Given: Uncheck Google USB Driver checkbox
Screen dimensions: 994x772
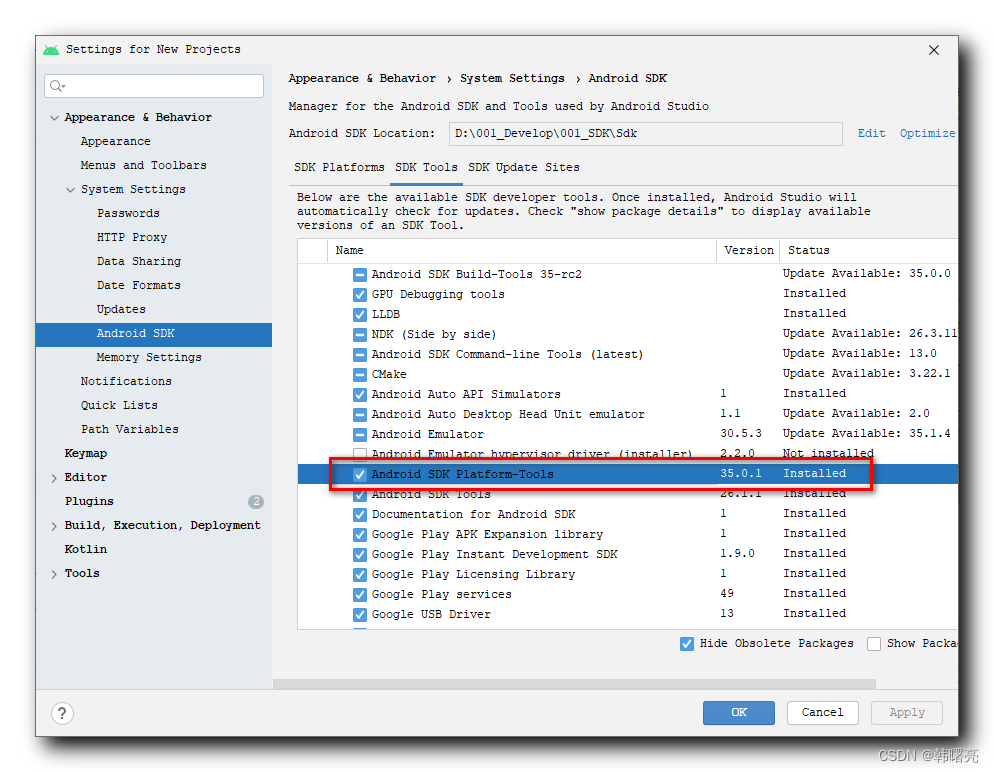Looking at the screenshot, I should 359,614.
